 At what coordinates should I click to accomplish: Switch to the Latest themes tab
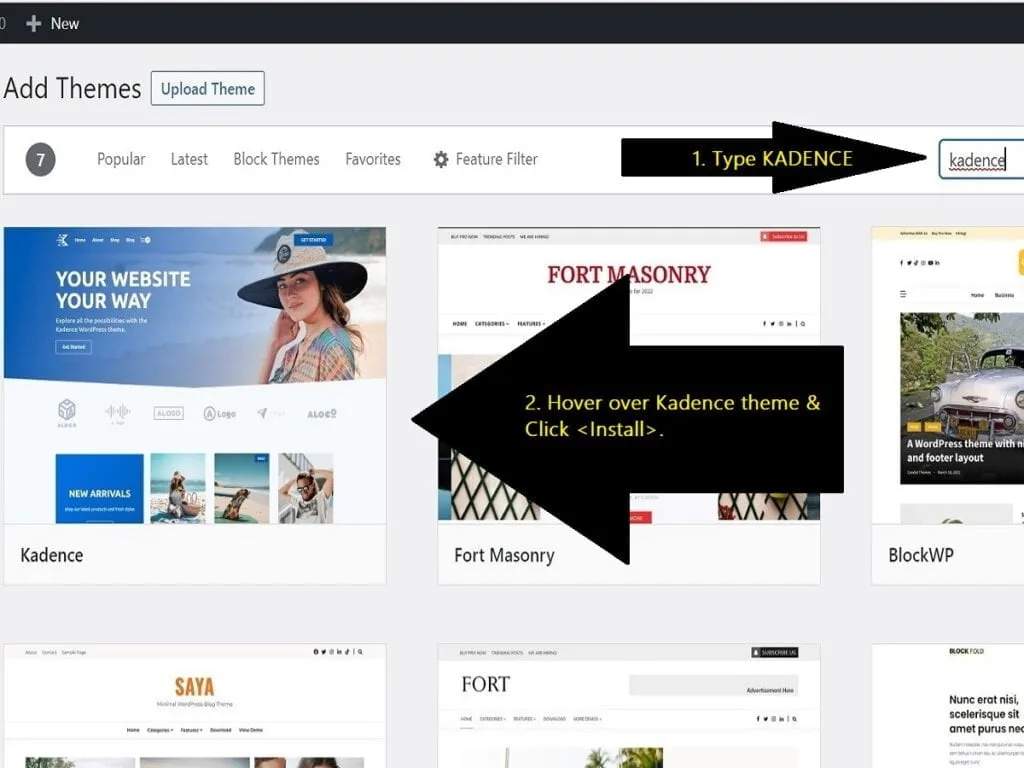[x=189, y=159]
